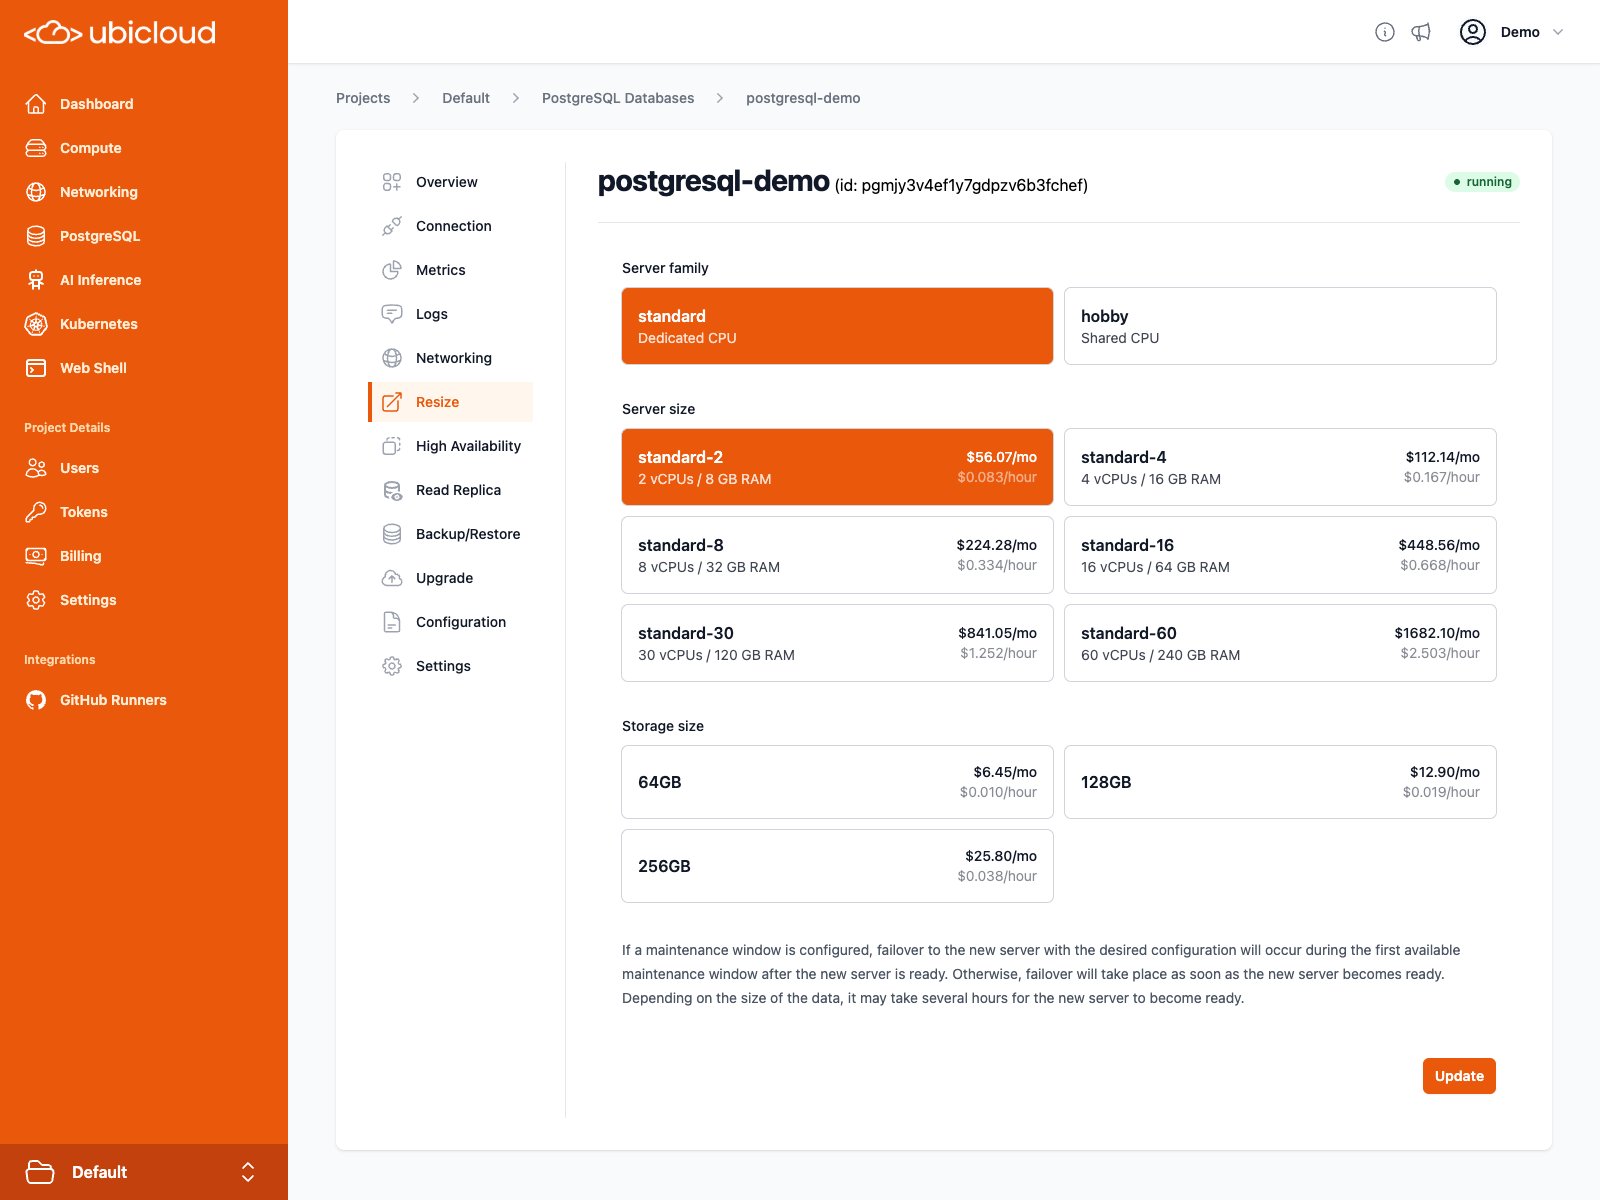The height and width of the screenshot is (1200, 1600).
Task: Click the user avatar icon
Action: (1473, 32)
